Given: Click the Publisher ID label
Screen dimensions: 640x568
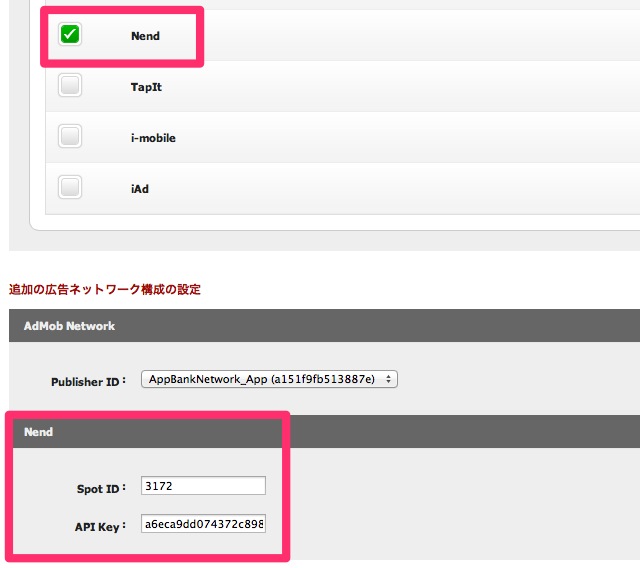Looking at the screenshot, I should coord(88,382).
